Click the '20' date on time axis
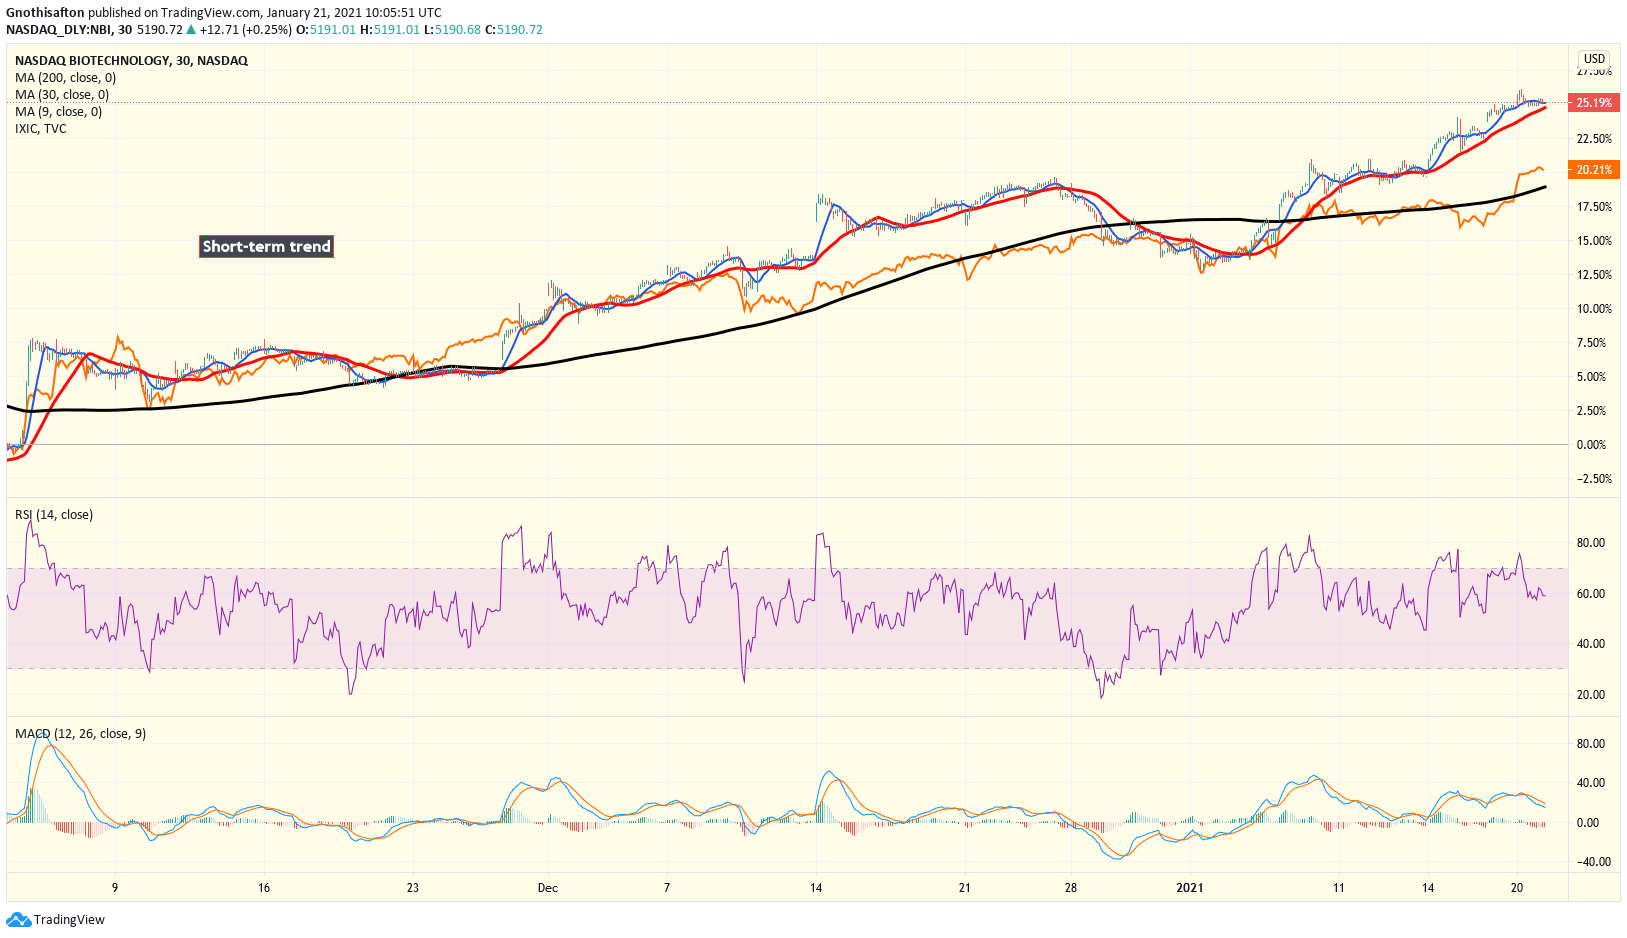The width and height of the screenshot is (1627, 938). coord(1517,888)
